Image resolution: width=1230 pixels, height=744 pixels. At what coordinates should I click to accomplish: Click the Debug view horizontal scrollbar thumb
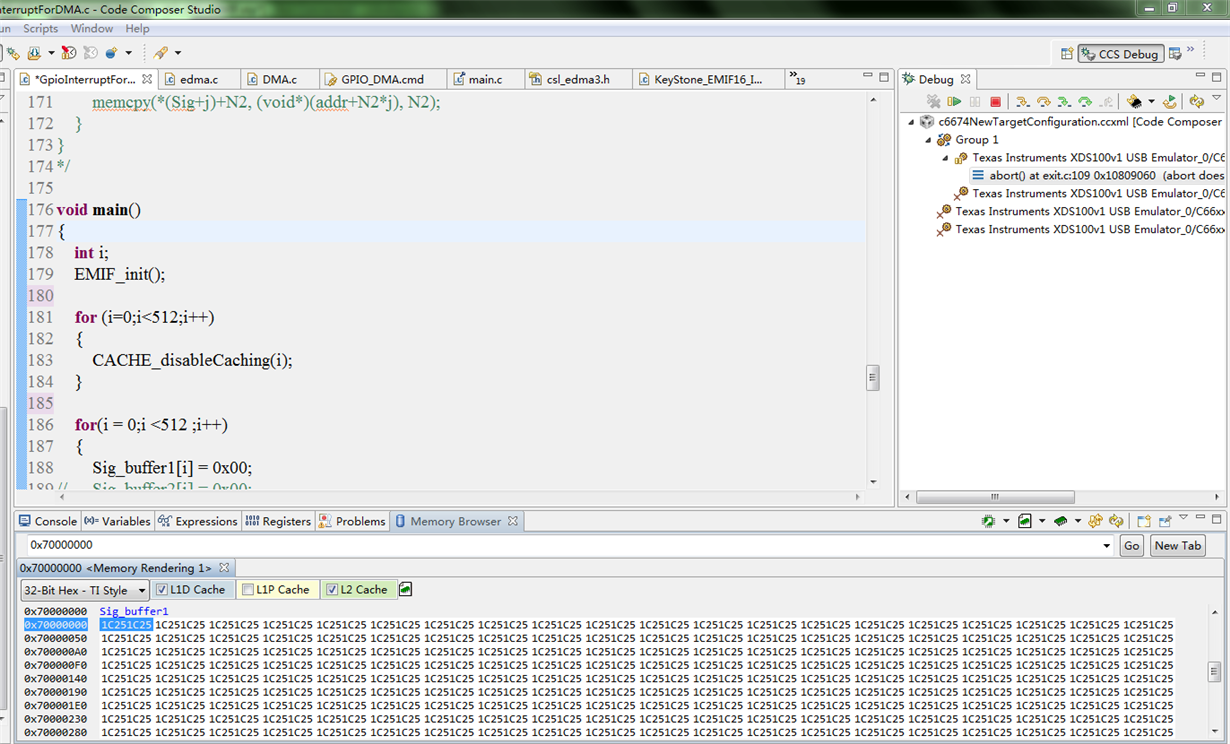995,497
